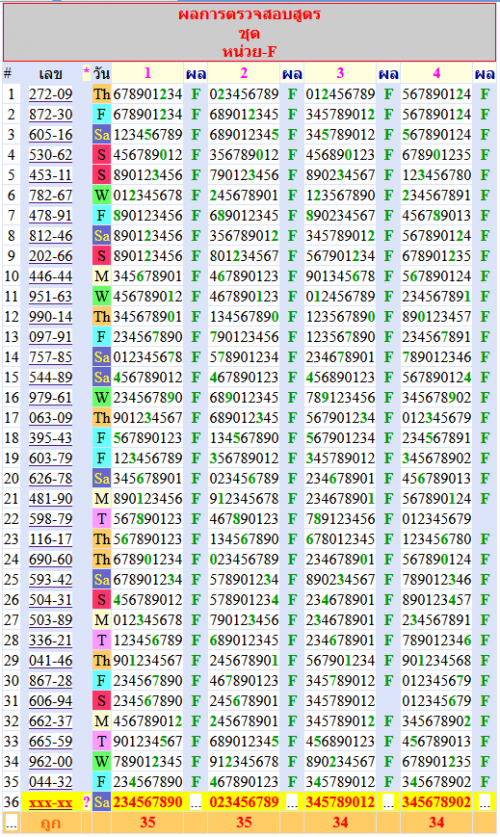Select the ? marker in row 36
This screenshot has width=500, height=837.
click(86, 802)
